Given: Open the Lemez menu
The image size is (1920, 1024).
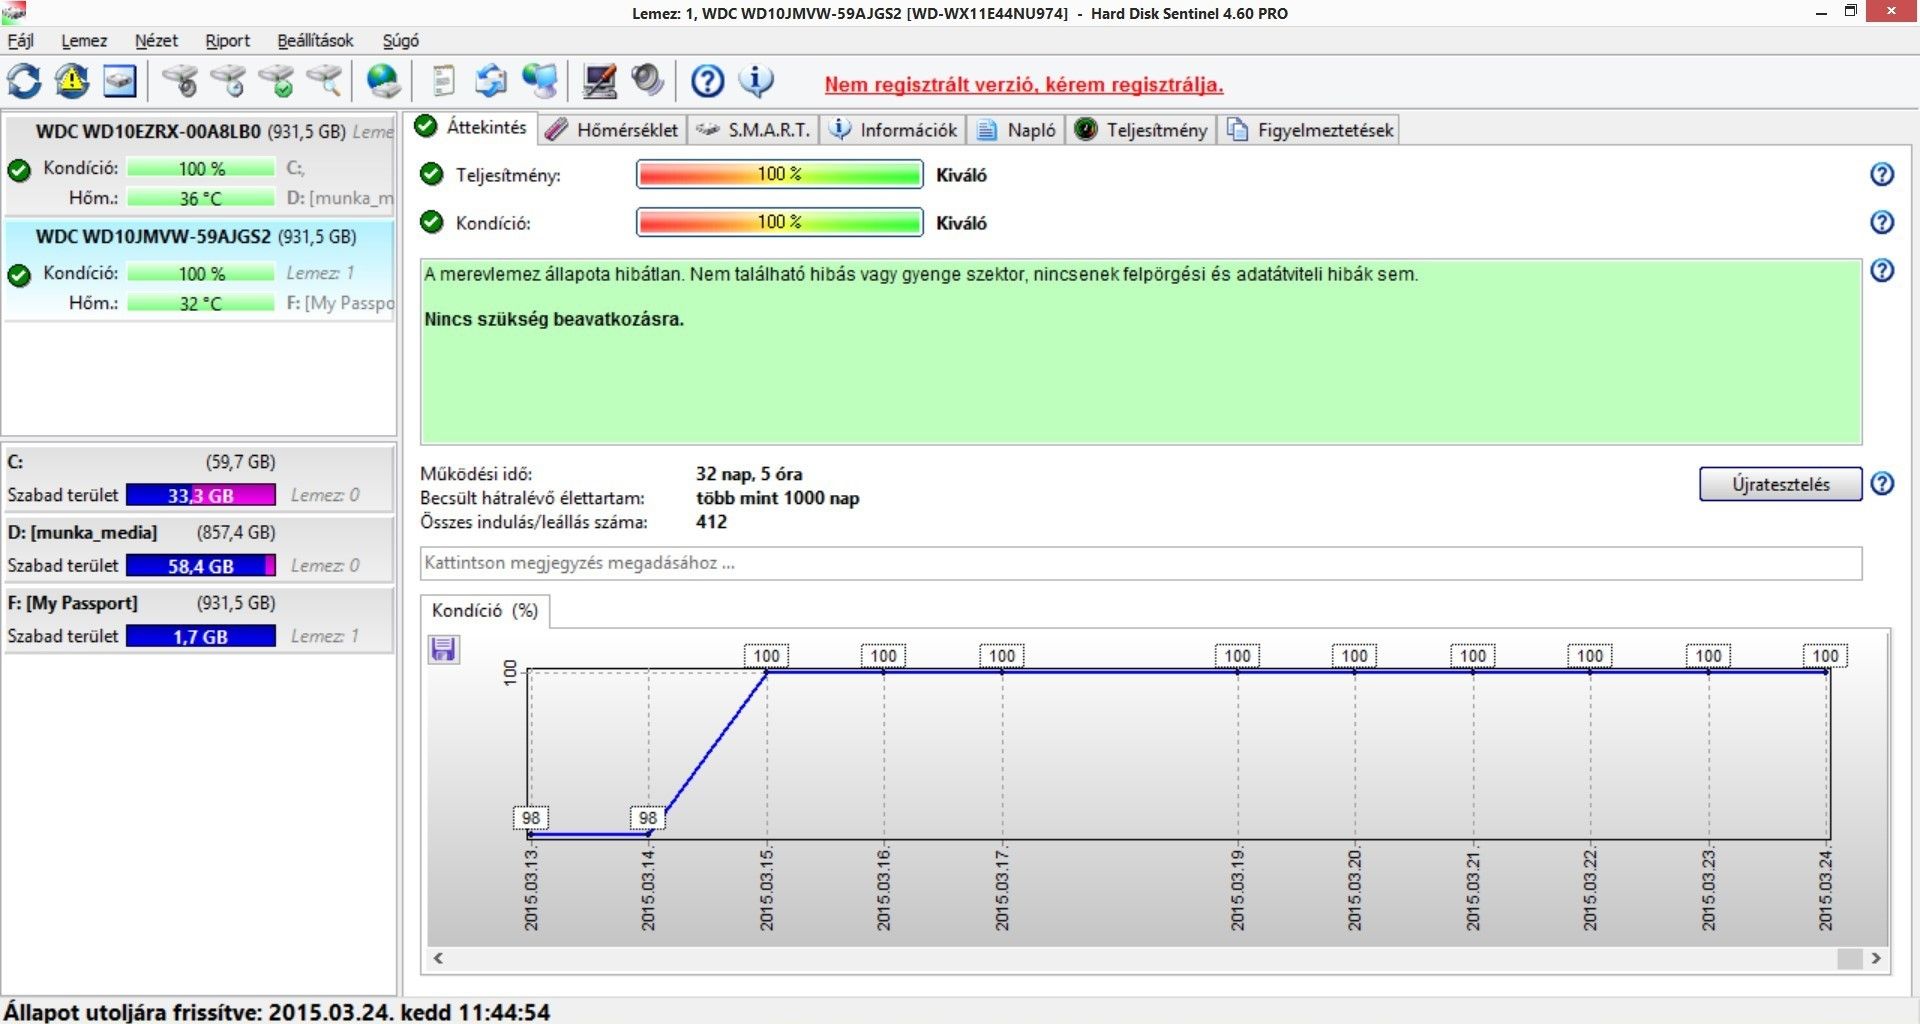Looking at the screenshot, I should click(x=84, y=41).
